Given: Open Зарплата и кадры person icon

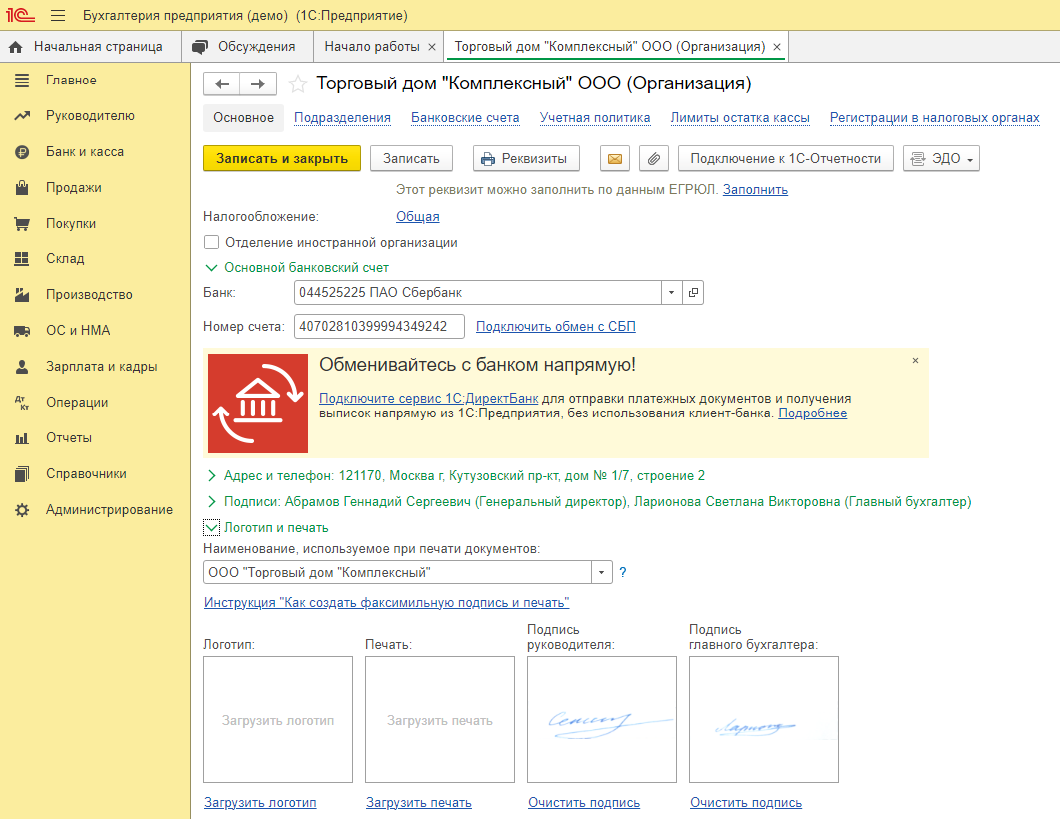Looking at the screenshot, I should click(22, 366).
